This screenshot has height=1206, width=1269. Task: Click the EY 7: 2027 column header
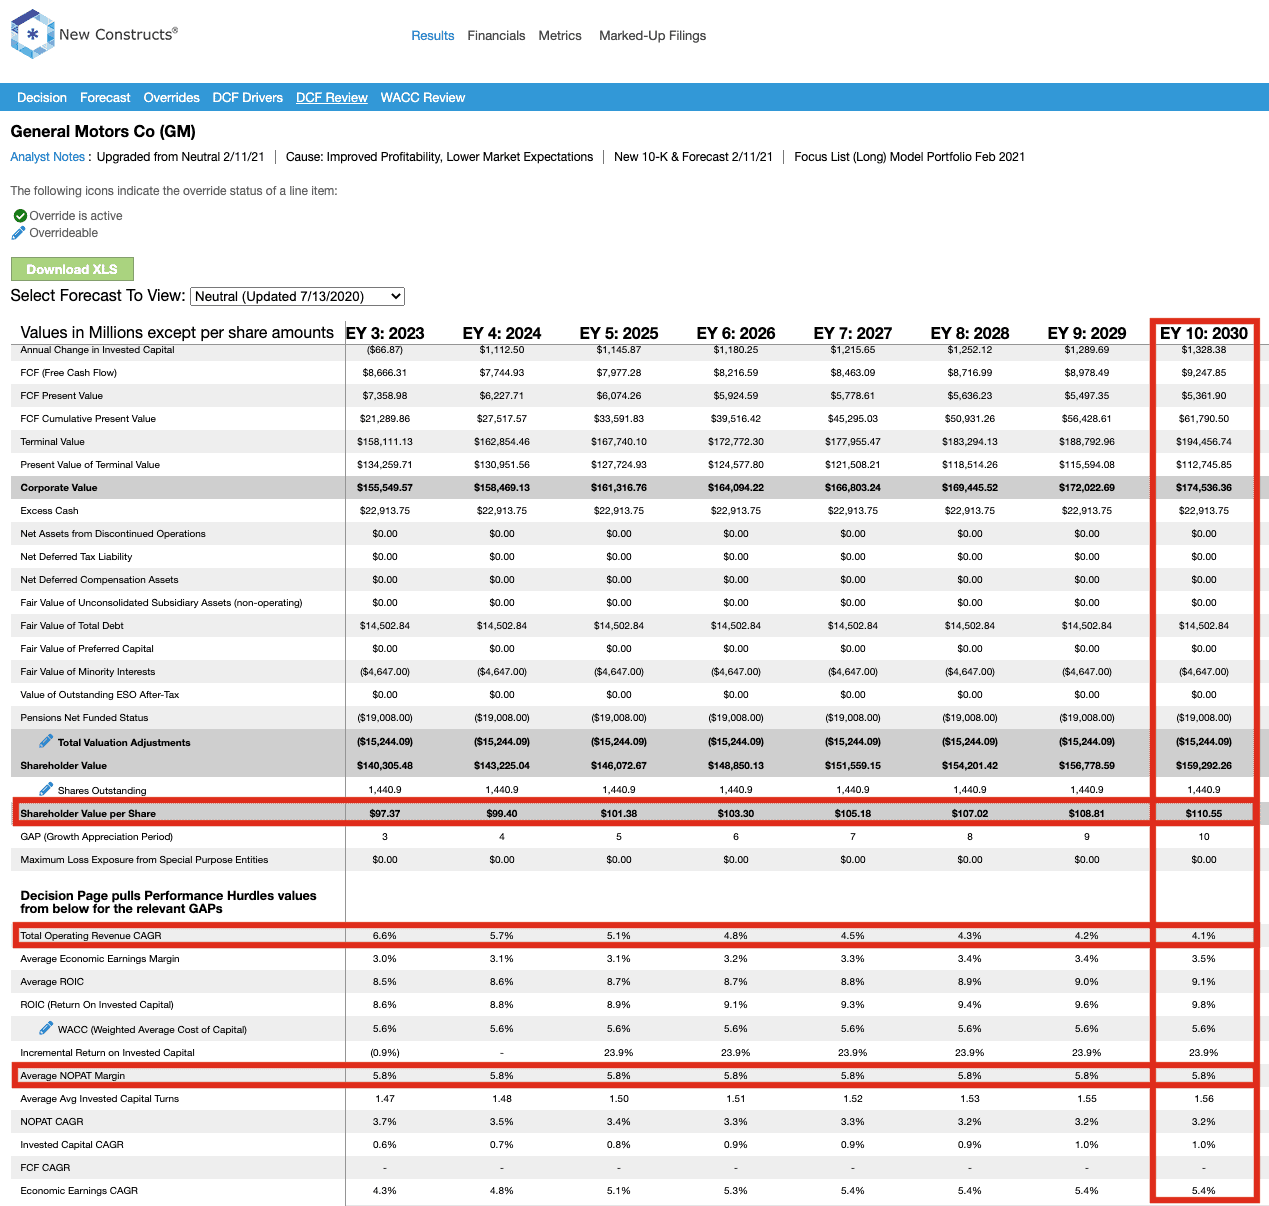(853, 333)
